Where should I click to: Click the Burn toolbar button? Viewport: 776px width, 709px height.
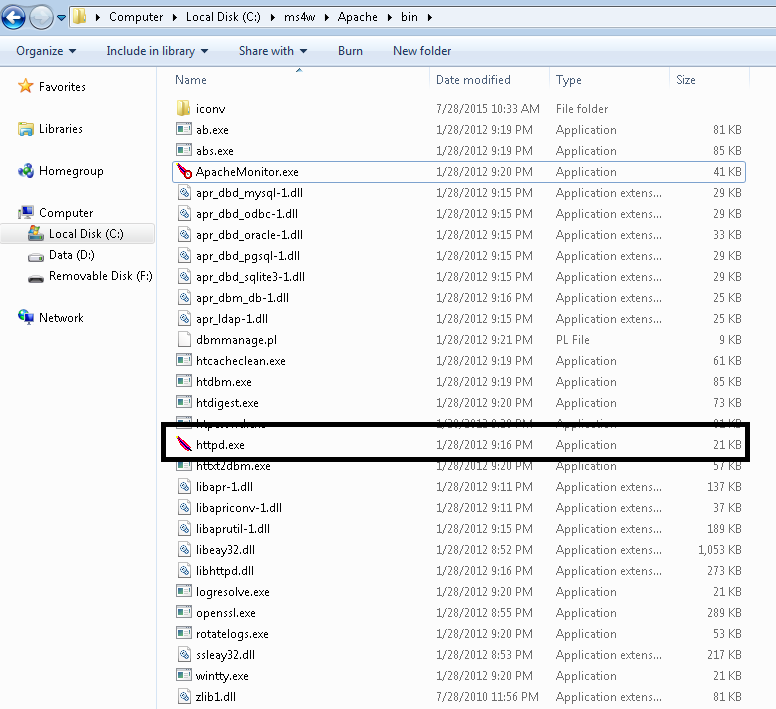click(x=350, y=51)
